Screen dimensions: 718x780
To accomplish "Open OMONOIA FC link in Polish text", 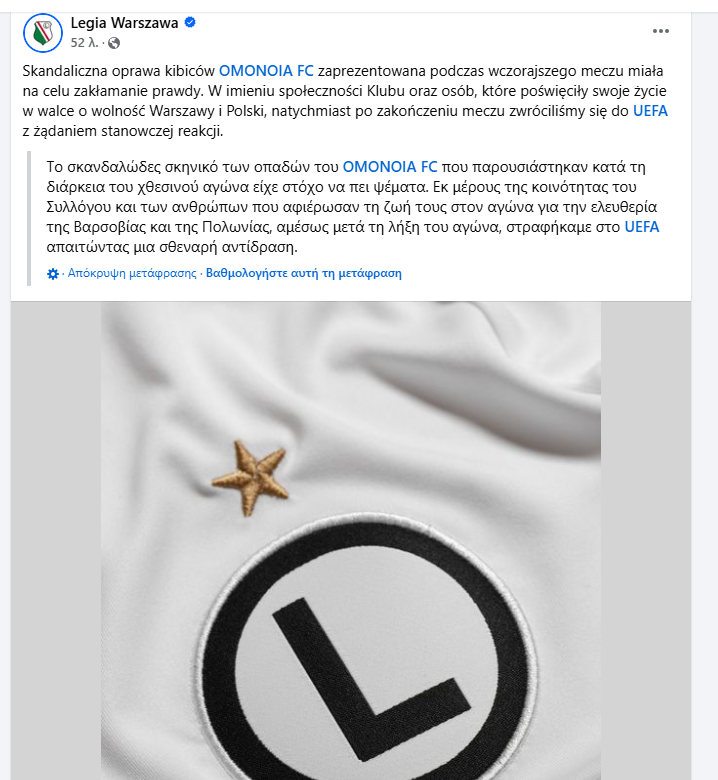I will [266, 71].
